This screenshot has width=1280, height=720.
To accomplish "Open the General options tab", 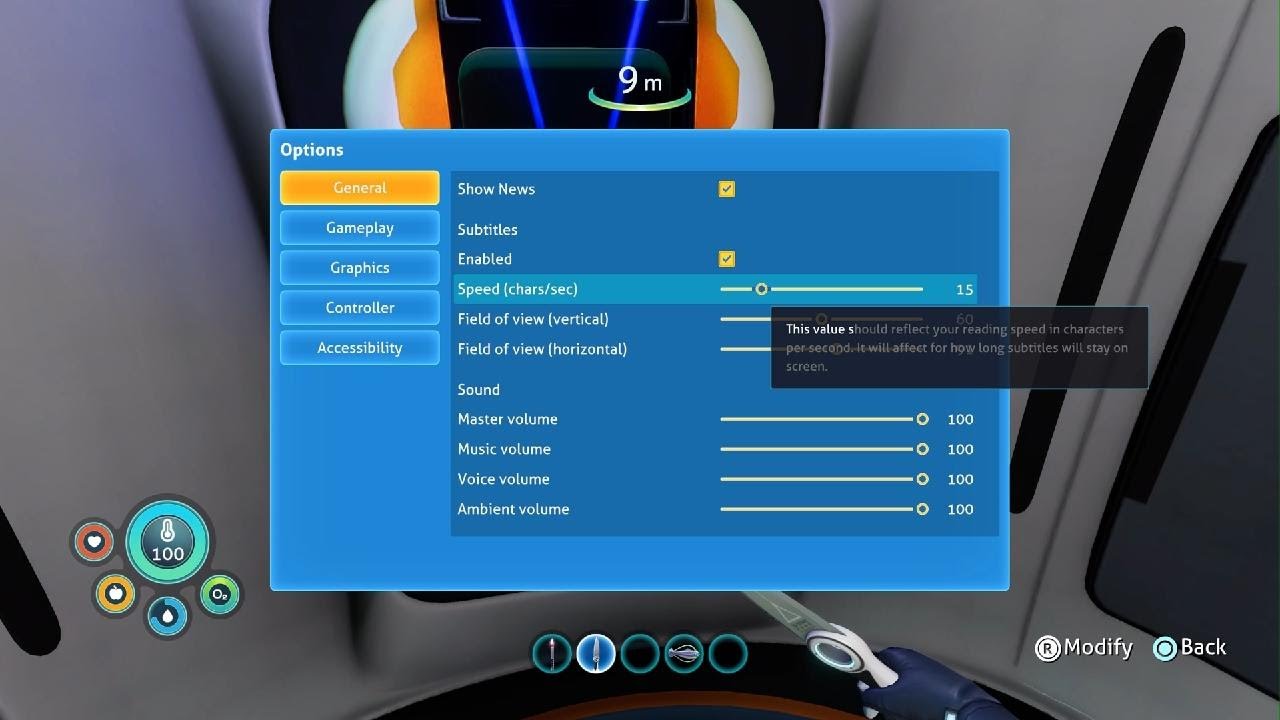I will [x=359, y=188].
